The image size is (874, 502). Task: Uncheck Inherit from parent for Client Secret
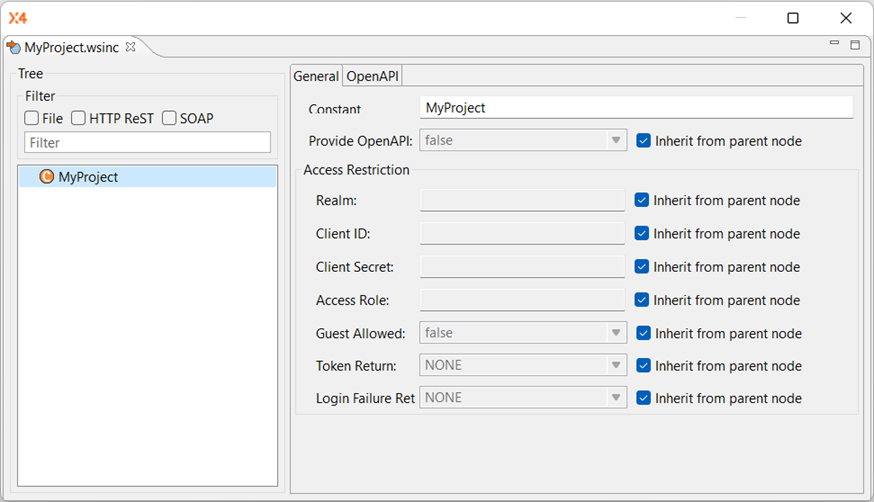[642, 267]
